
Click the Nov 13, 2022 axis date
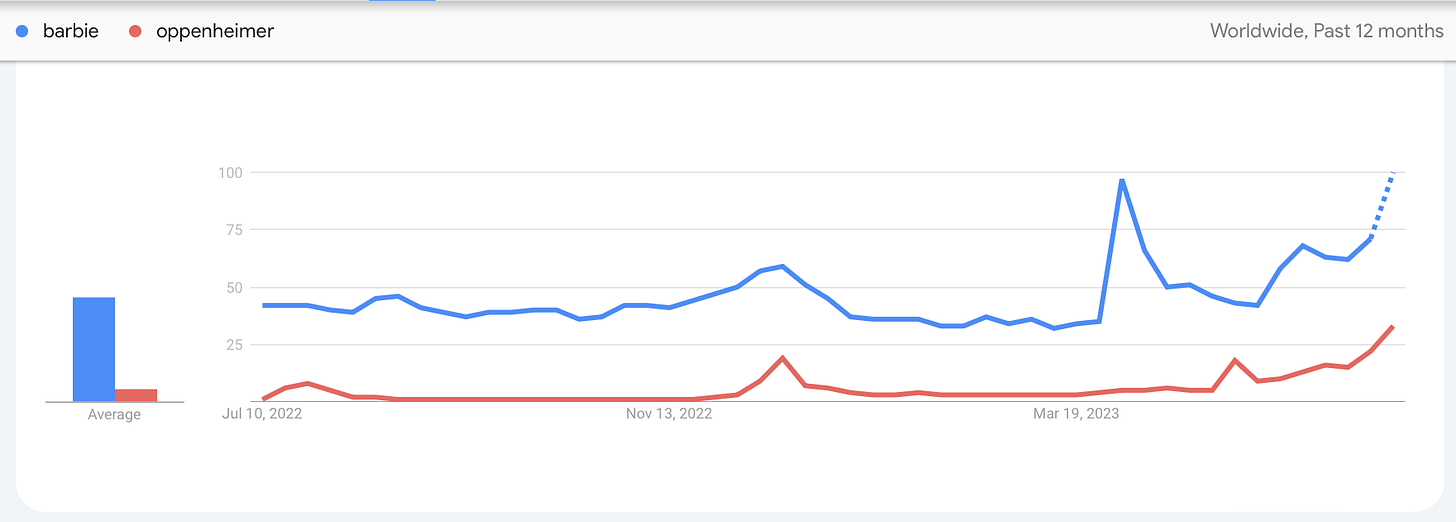(669, 413)
